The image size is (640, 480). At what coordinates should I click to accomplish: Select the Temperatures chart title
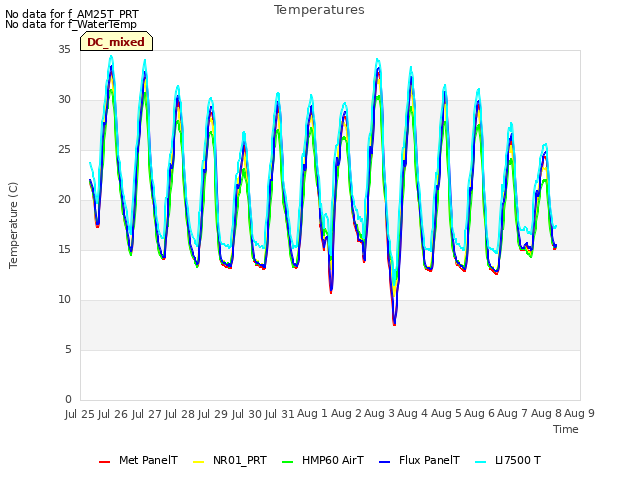pyautogui.click(x=319, y=10)
